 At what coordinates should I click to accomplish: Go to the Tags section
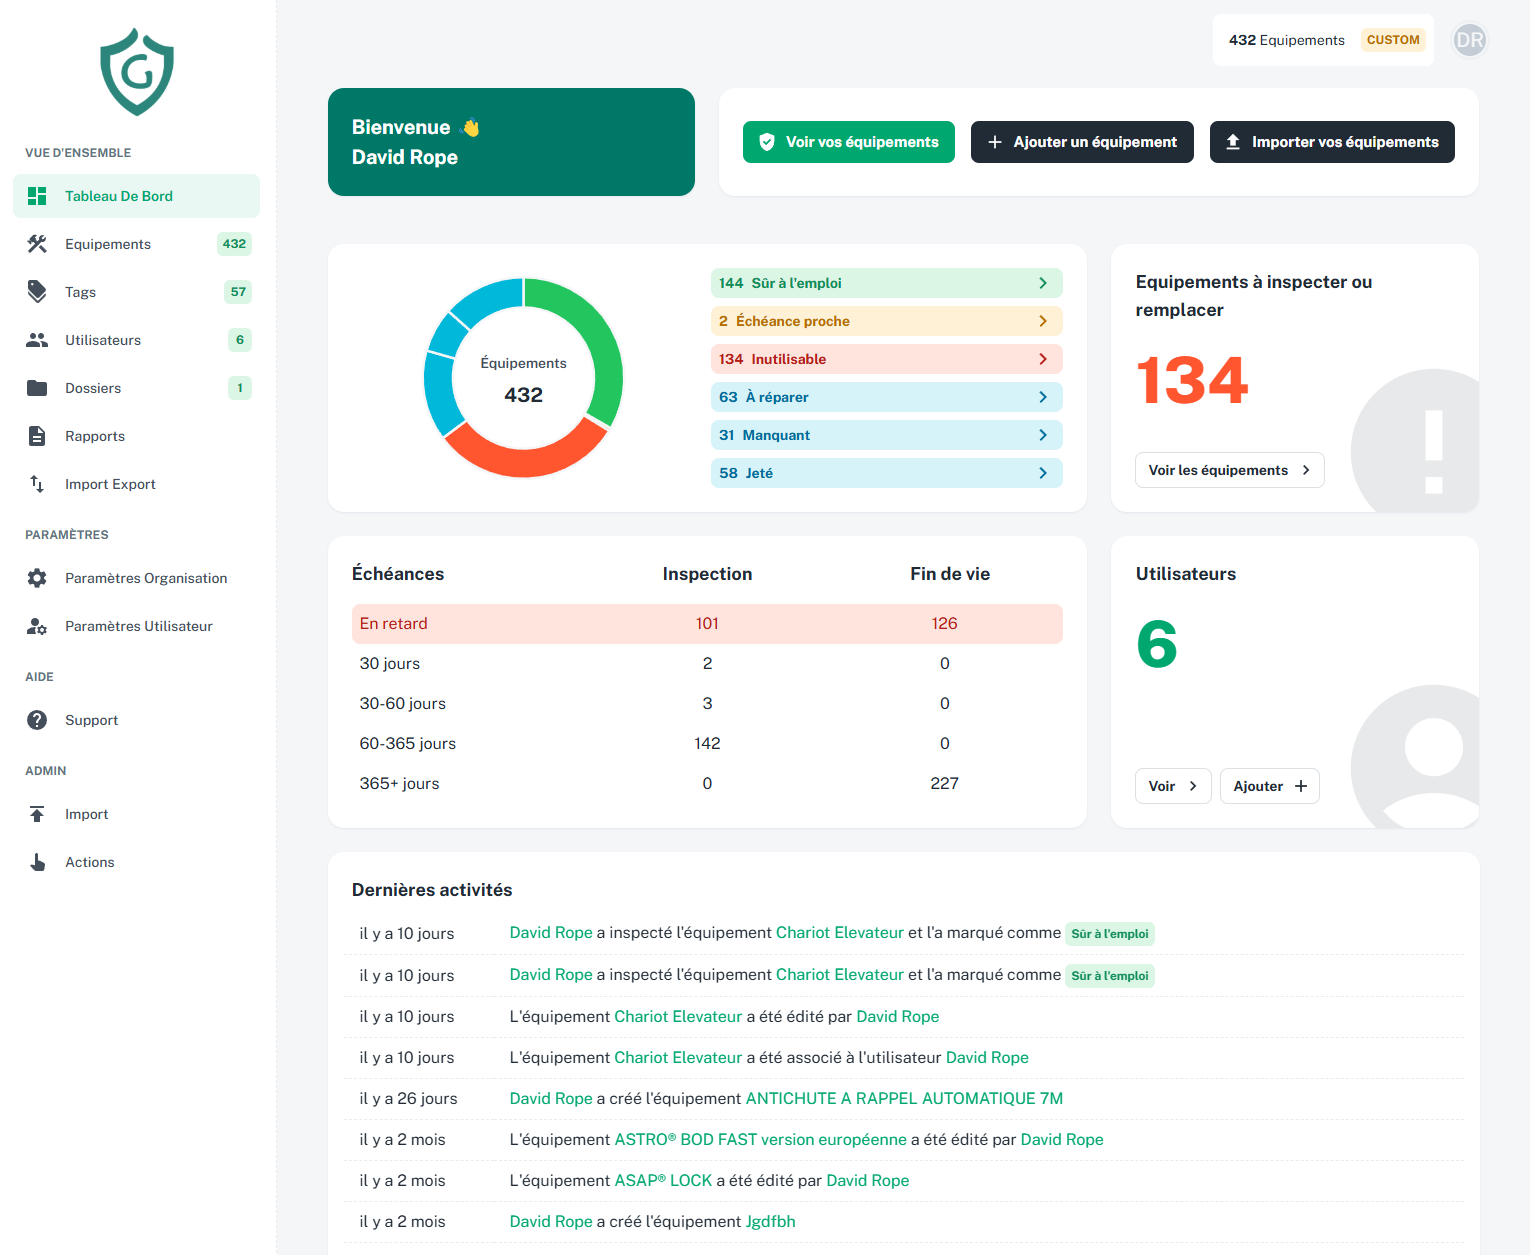click(136, 292)
